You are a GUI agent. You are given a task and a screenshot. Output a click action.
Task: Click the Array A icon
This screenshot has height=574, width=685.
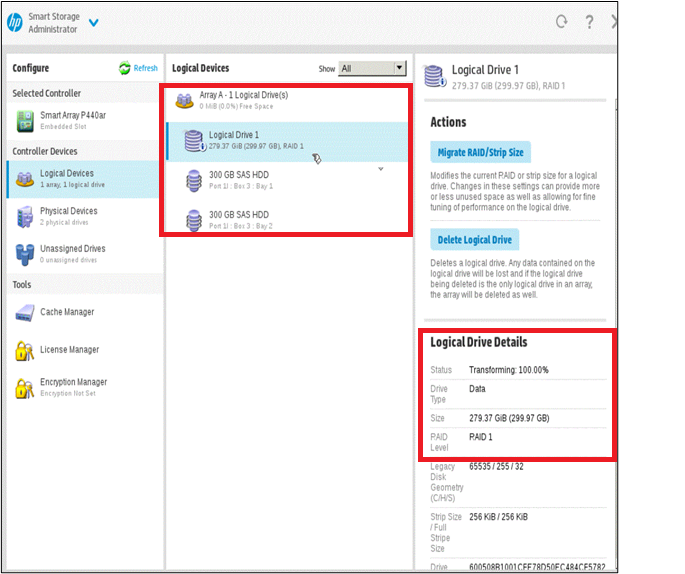click(184, 100)
